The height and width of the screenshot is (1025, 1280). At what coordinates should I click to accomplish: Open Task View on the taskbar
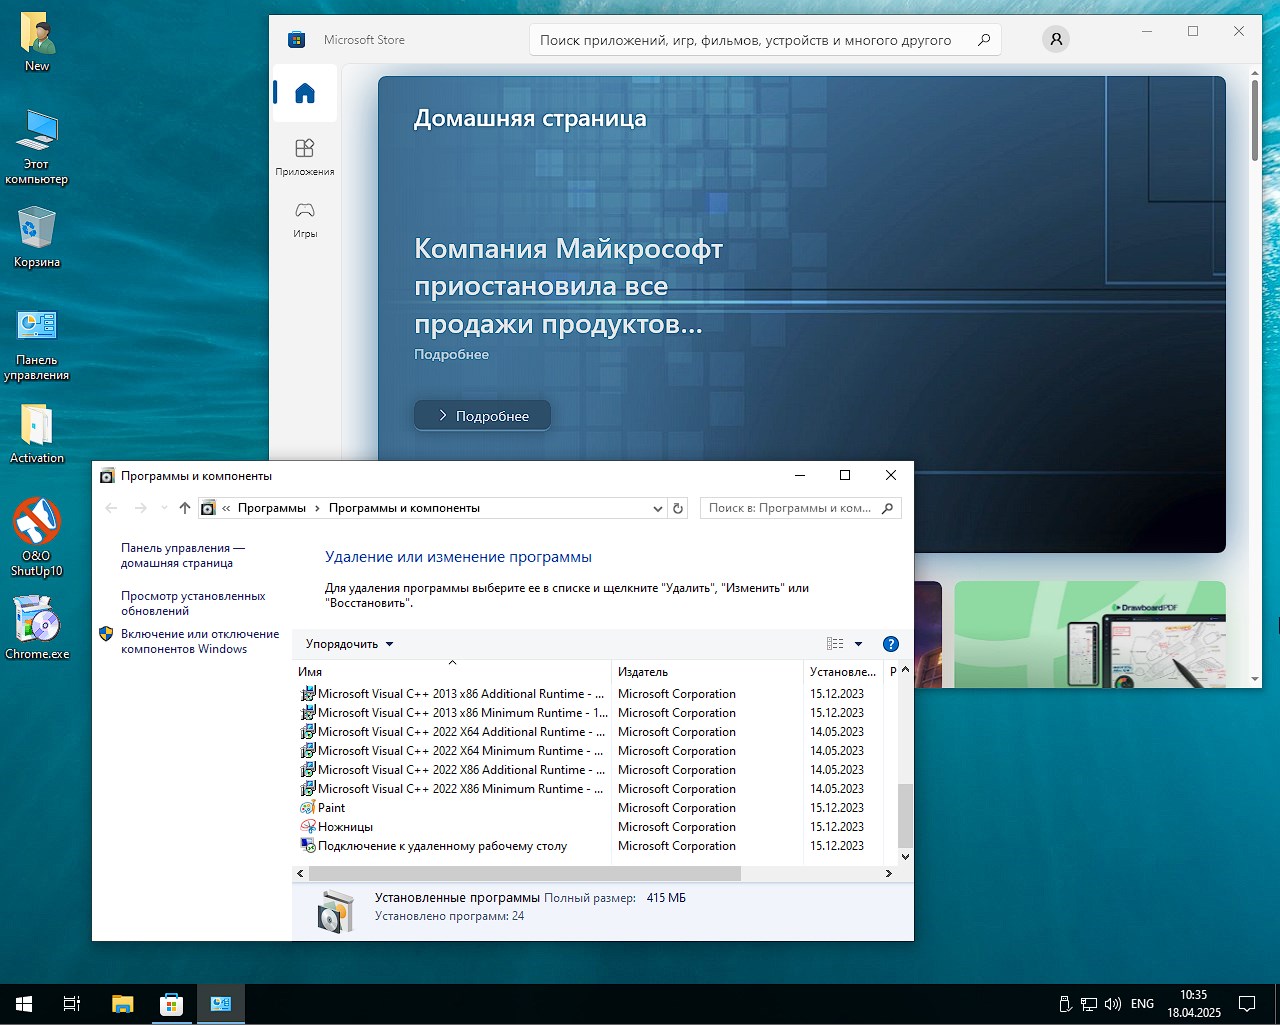[x=72, y=1004]
